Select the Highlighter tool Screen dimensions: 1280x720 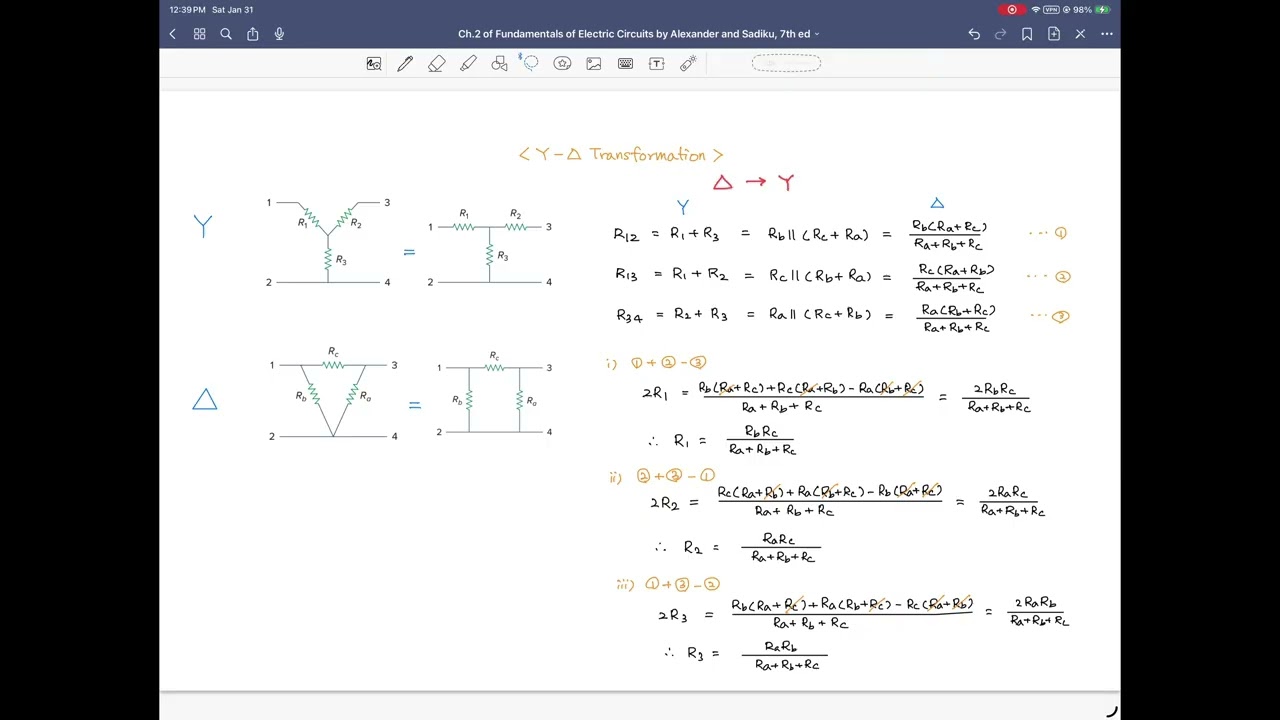[x=468, y=64]
